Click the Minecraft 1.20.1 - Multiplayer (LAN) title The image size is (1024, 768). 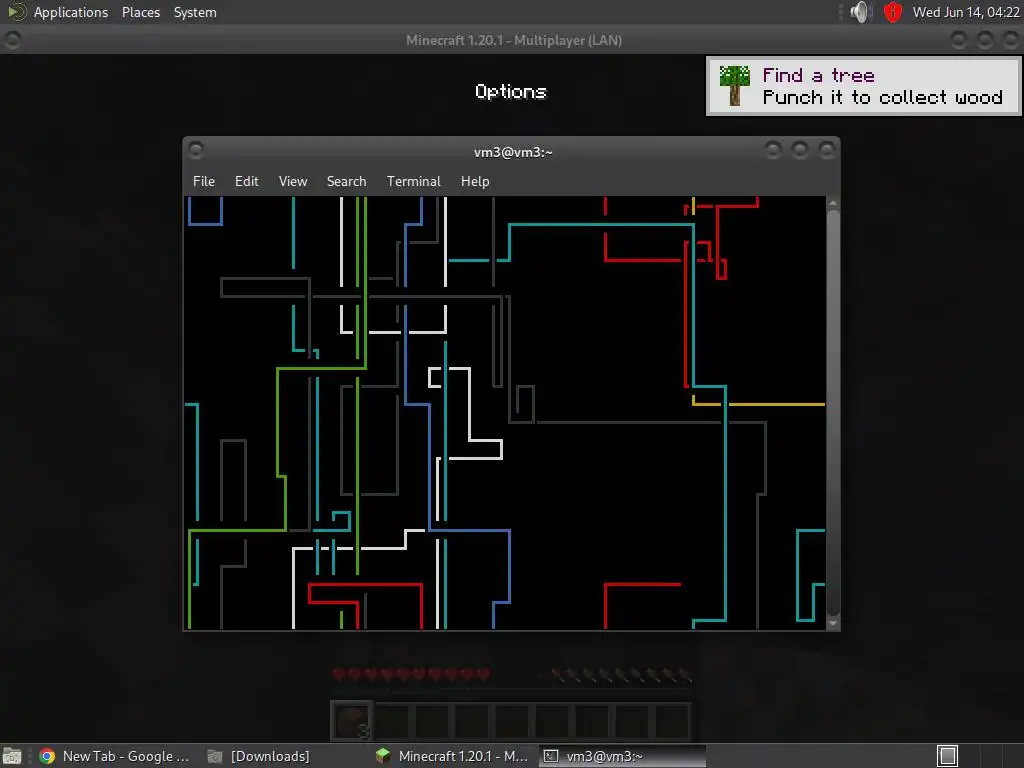(514, 40)
